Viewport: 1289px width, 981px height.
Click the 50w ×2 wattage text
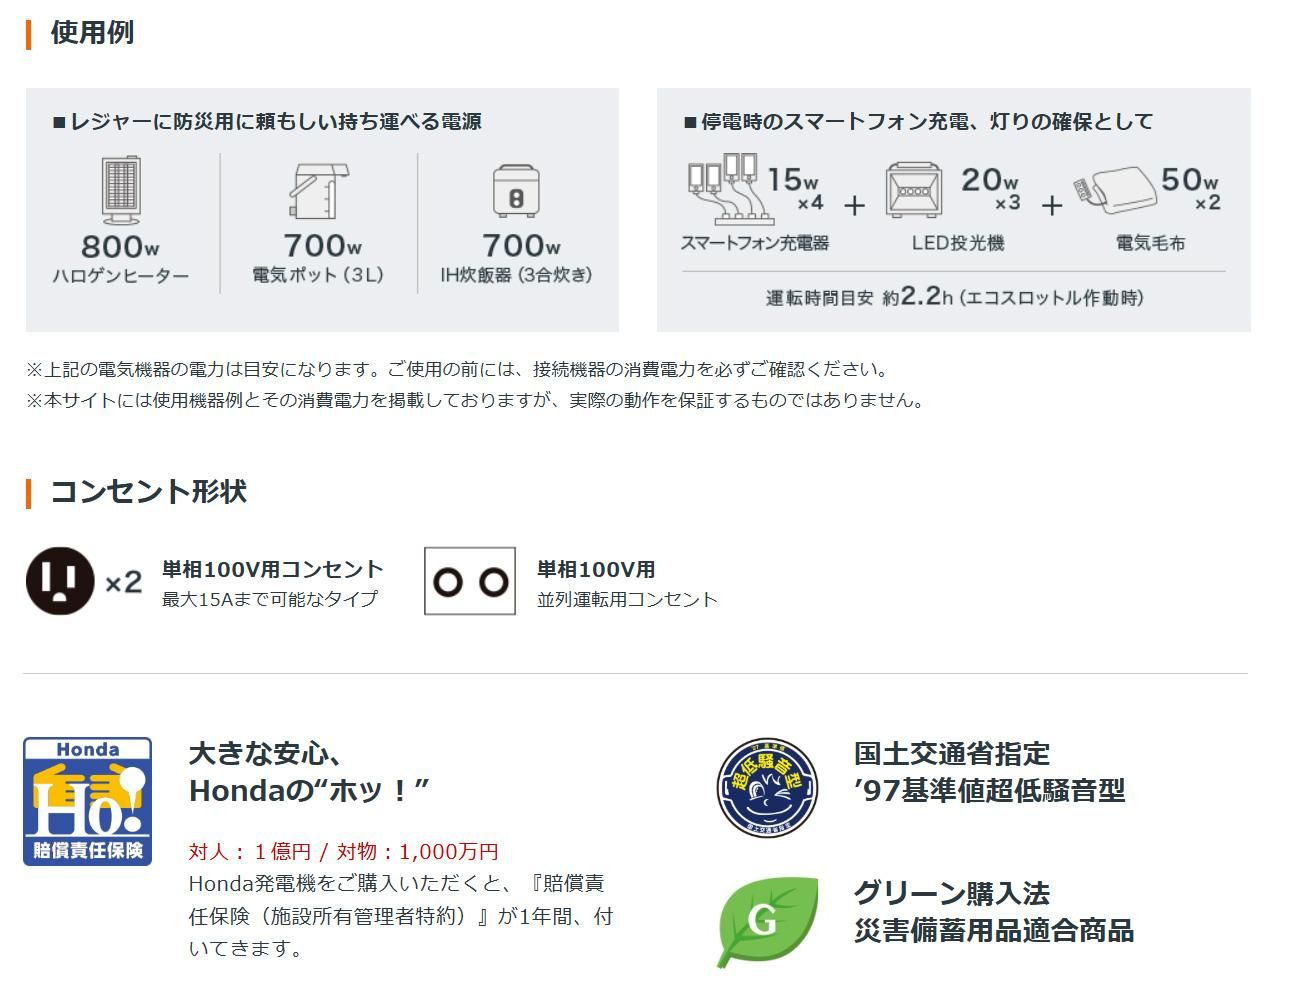pos(1190,189)
